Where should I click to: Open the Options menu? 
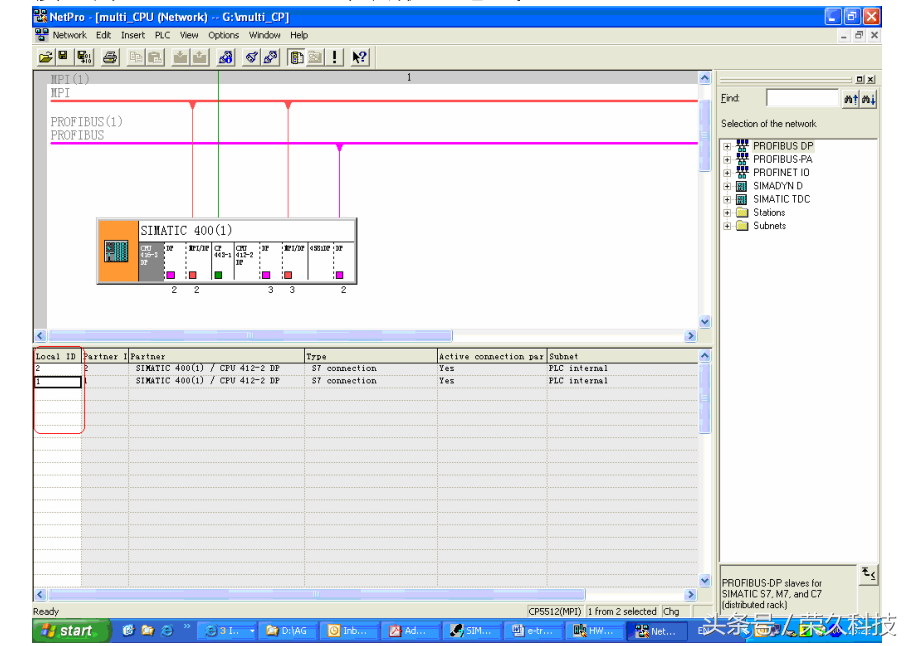223,35
